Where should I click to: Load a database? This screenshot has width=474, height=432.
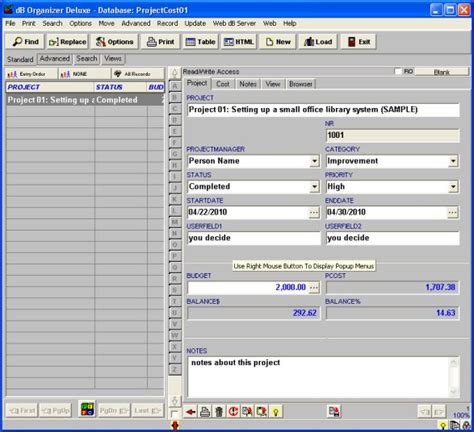318,42
